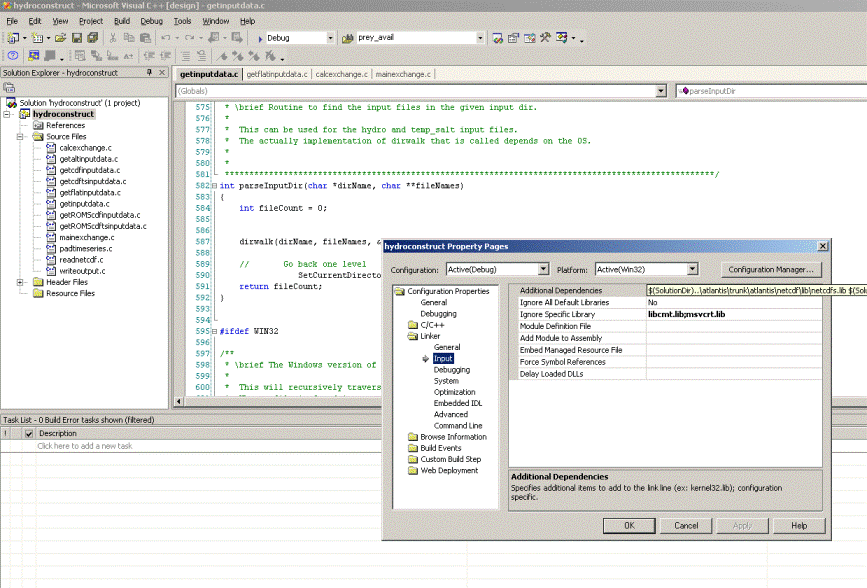
Task: Click the Properties icon in Solution Explorer
Action: click(x=9, y=88)
